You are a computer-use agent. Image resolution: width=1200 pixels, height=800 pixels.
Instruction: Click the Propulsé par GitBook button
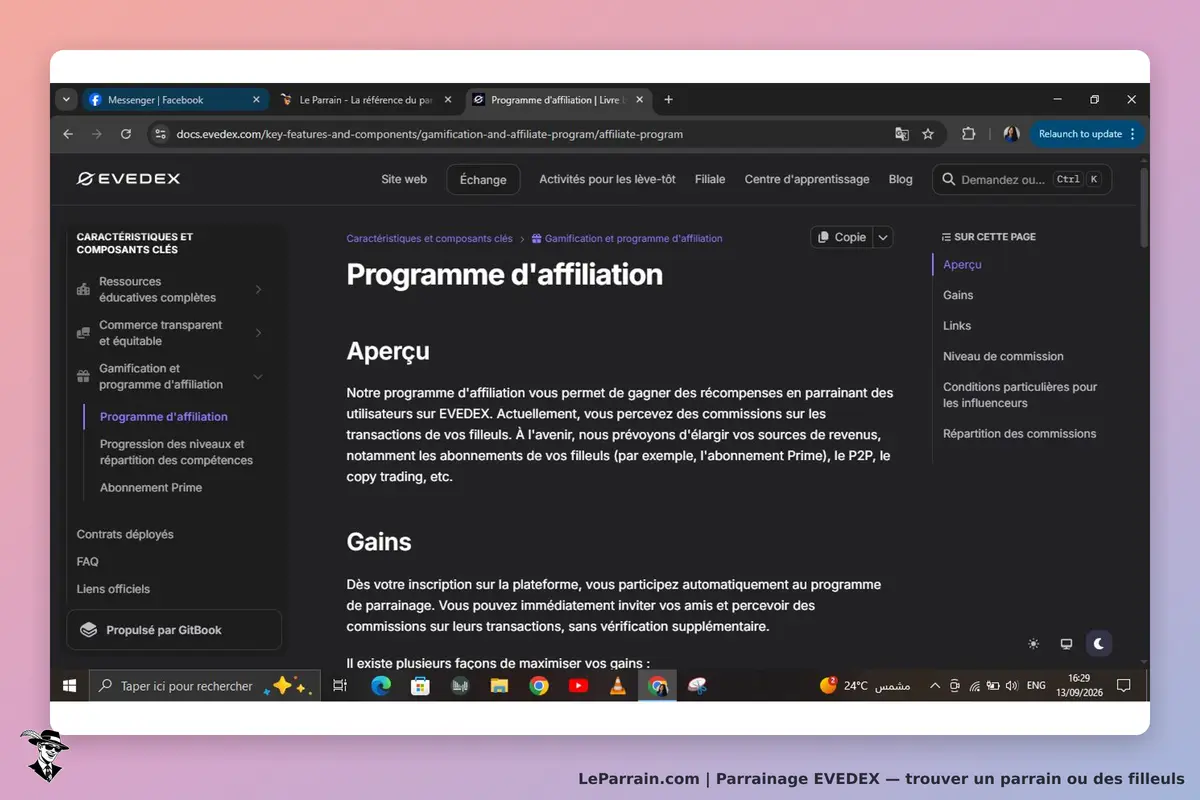[x=174, y=630]
